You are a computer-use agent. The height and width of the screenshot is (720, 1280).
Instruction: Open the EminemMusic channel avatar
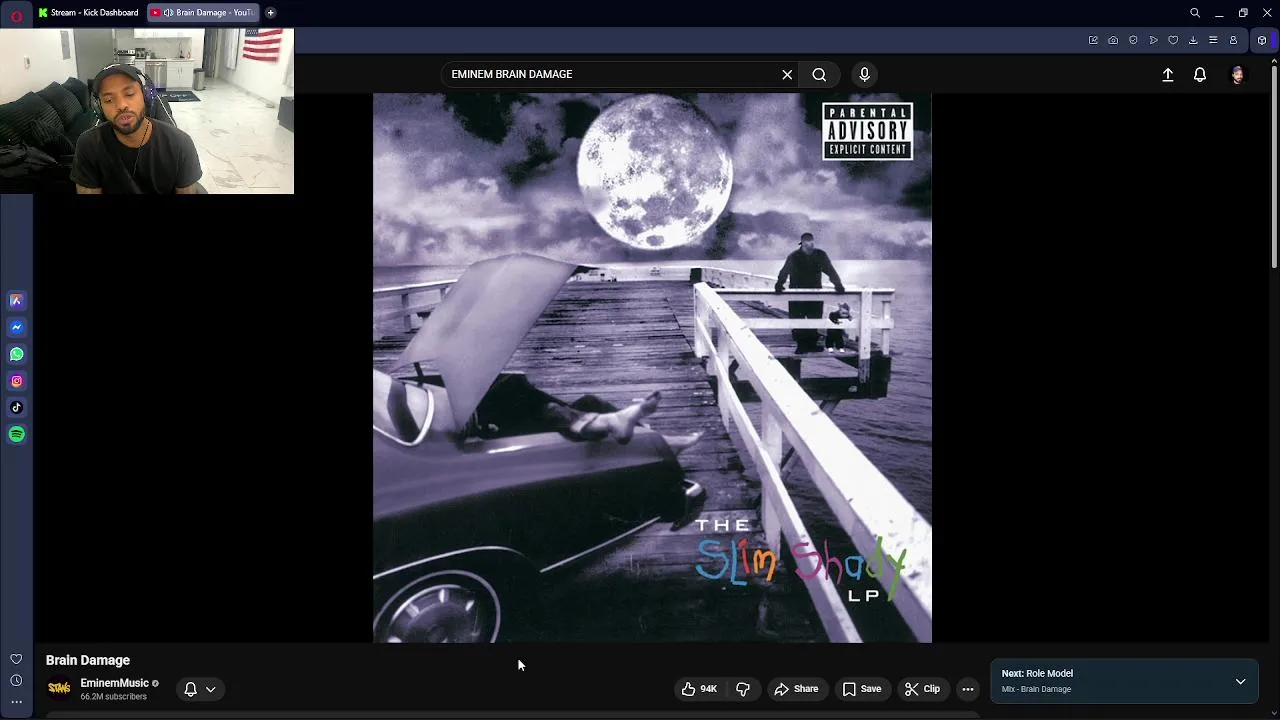60,688
